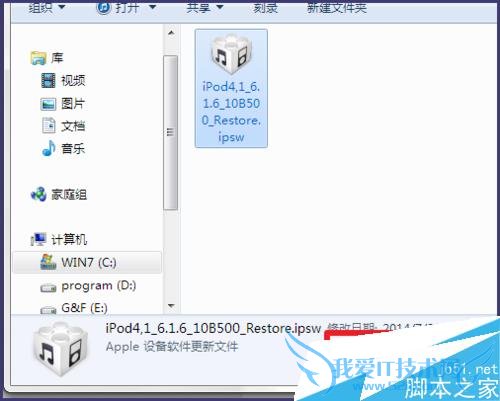
Task: Click the program (D:) drive icon
Action: [48, 288]
